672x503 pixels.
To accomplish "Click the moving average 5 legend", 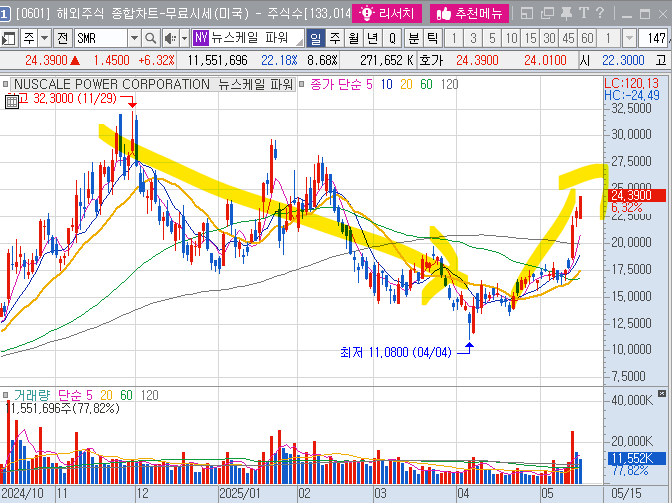I will coord(369,84).
